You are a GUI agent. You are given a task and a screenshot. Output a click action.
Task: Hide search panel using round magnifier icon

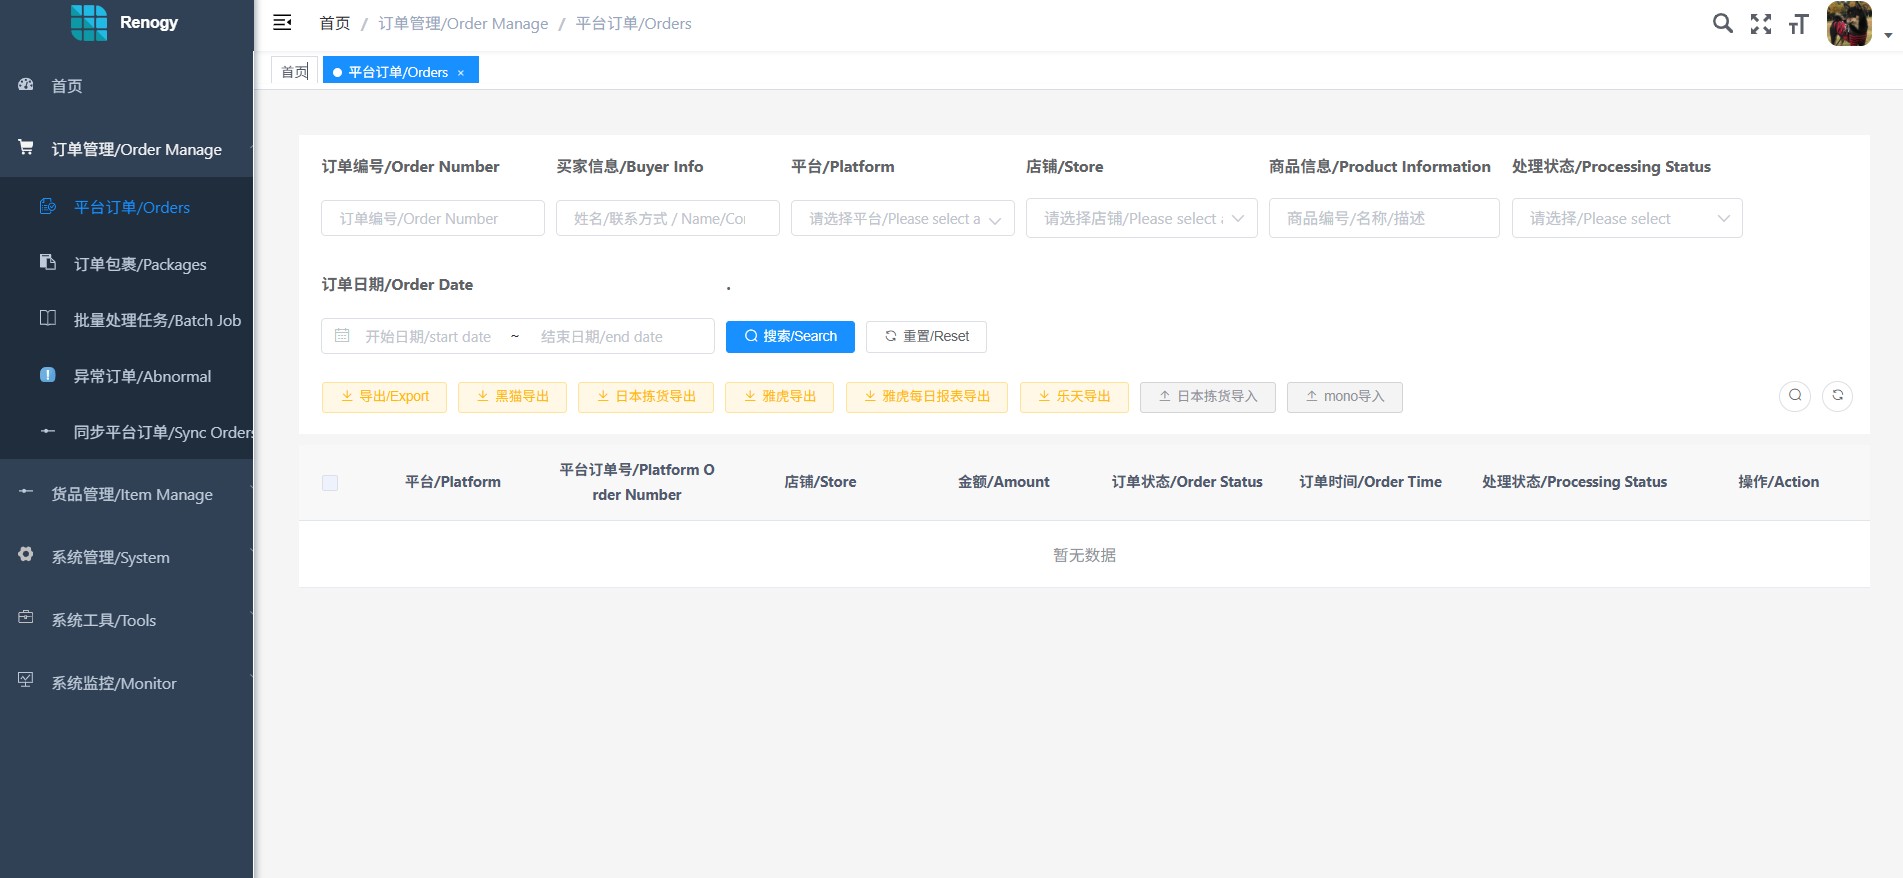click(x=1795, y=396)
